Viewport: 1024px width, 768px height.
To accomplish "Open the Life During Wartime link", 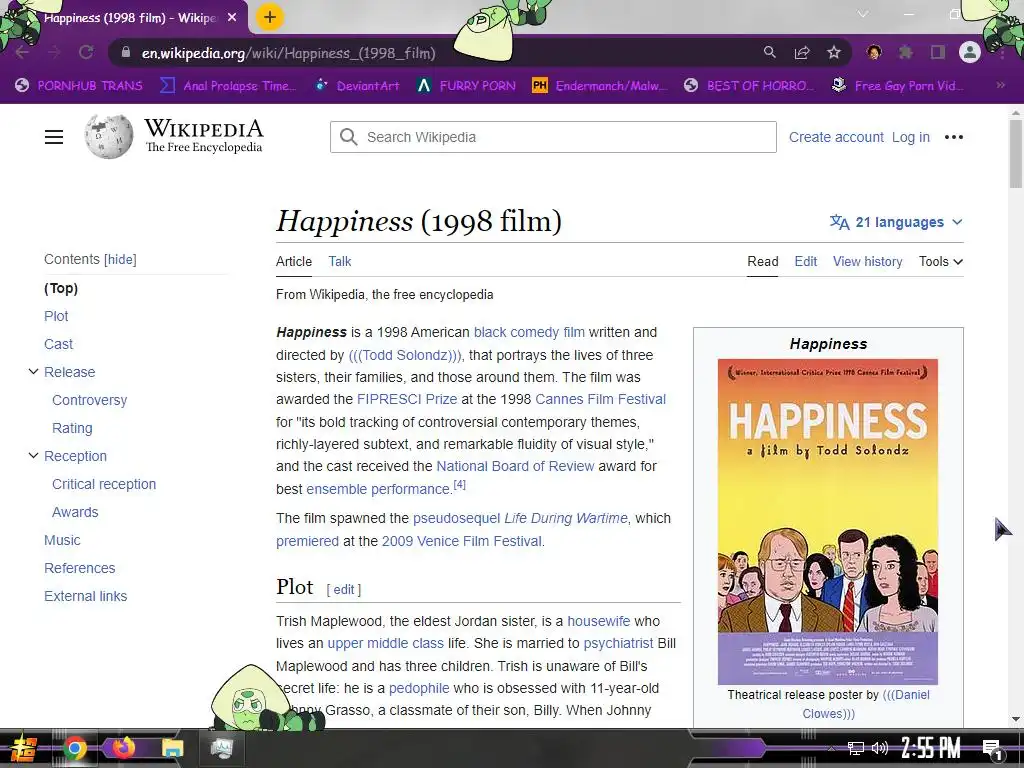I will click(566, 519).
